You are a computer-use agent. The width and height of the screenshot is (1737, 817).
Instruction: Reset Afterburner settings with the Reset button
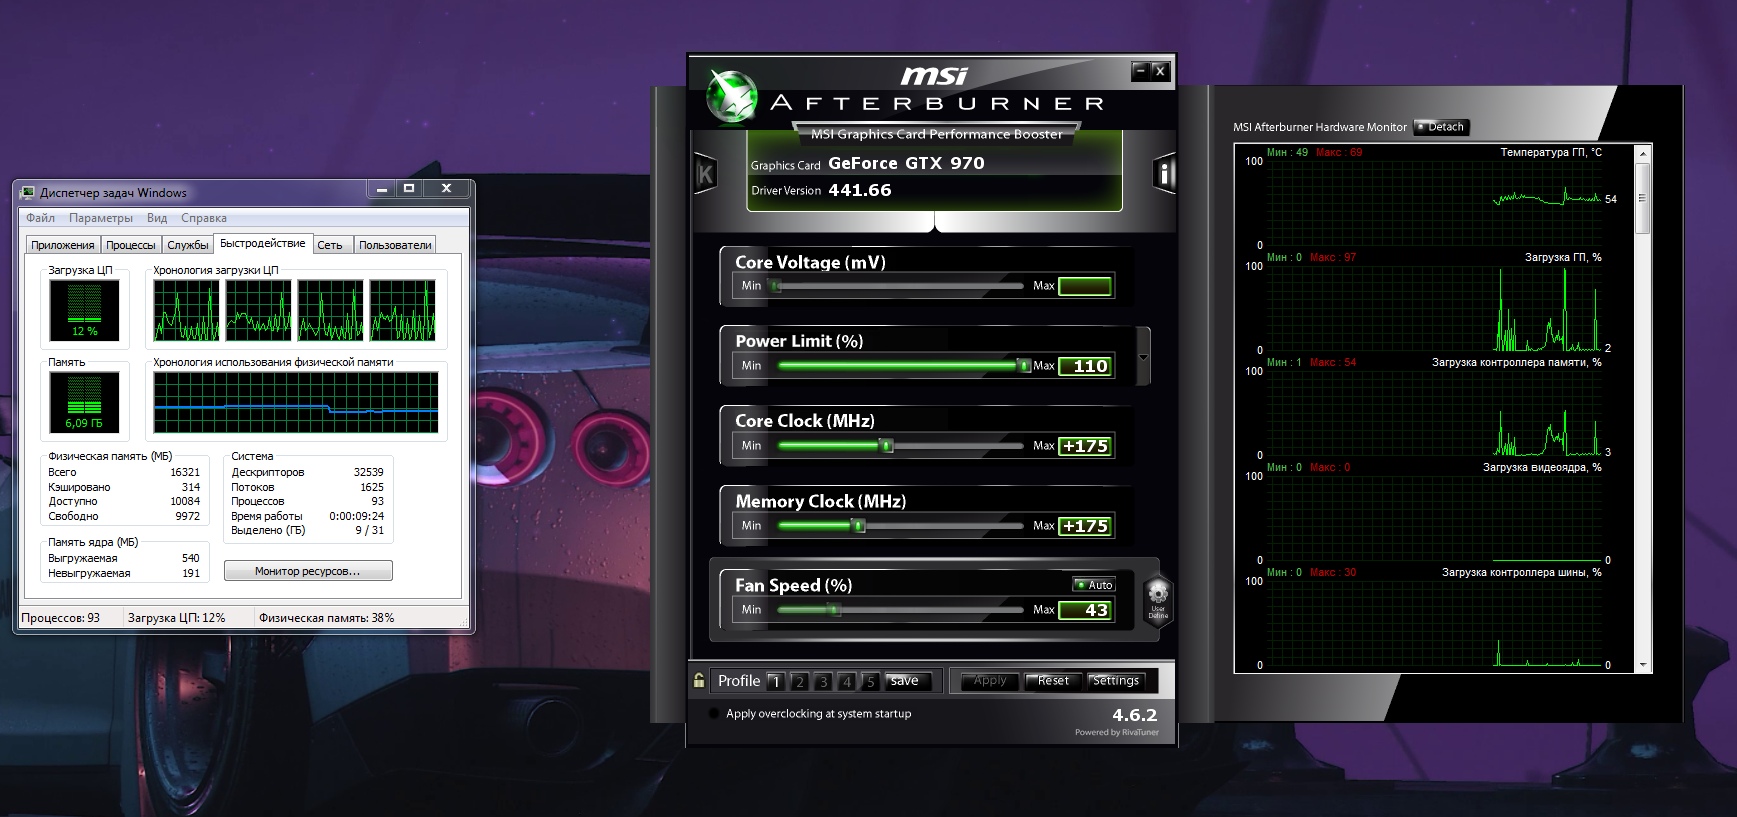1052,681
